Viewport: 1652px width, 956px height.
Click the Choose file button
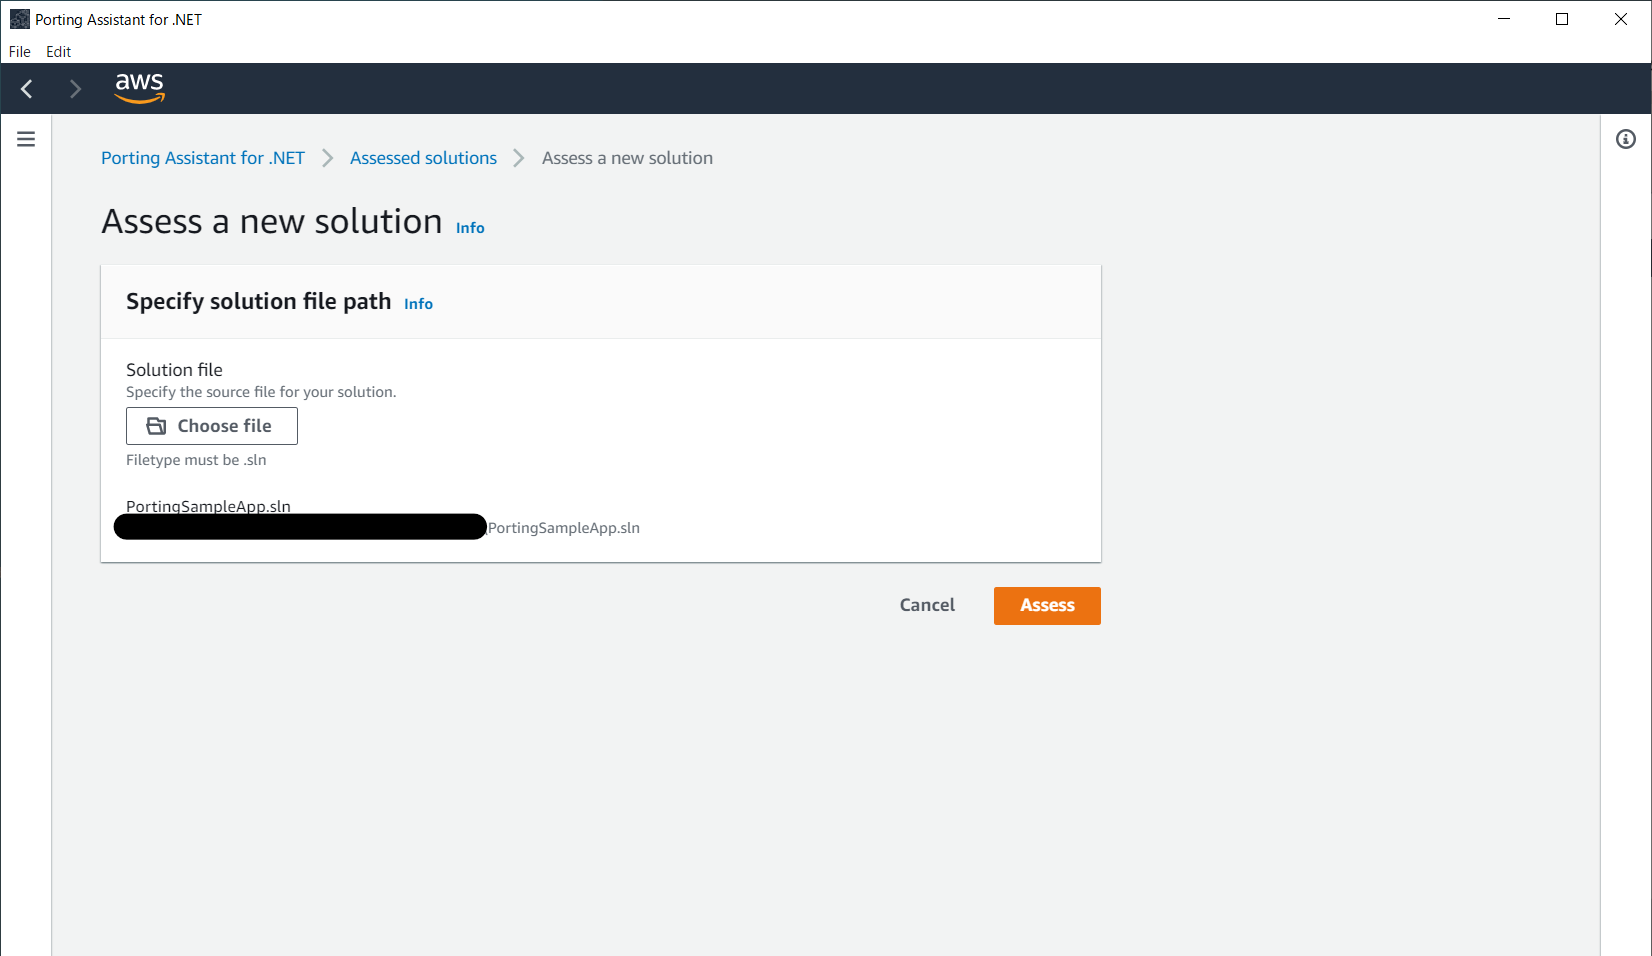coord(212,426)
